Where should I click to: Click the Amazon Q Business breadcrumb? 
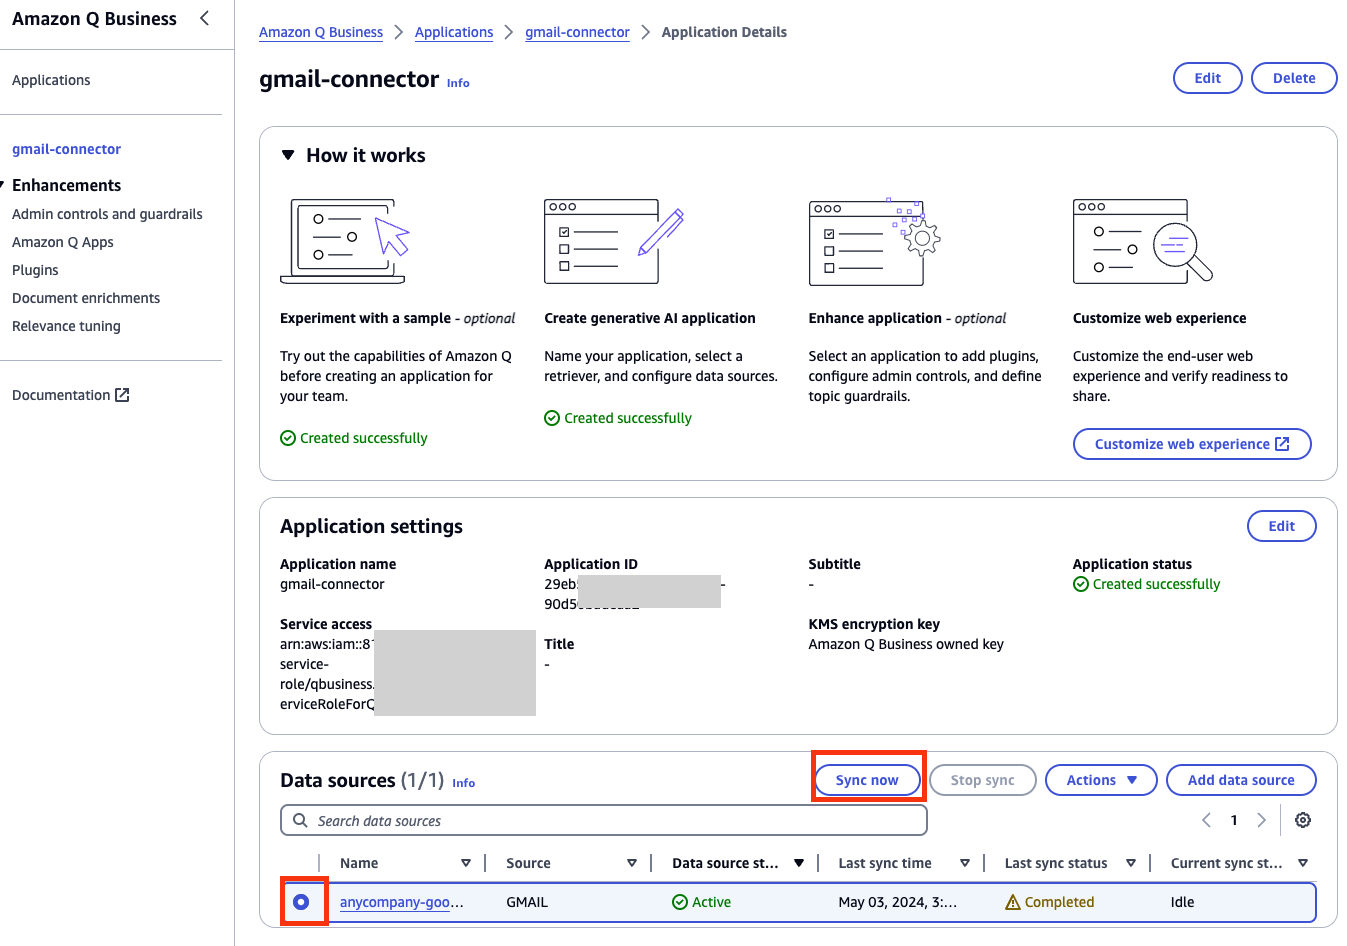(321, 32)
